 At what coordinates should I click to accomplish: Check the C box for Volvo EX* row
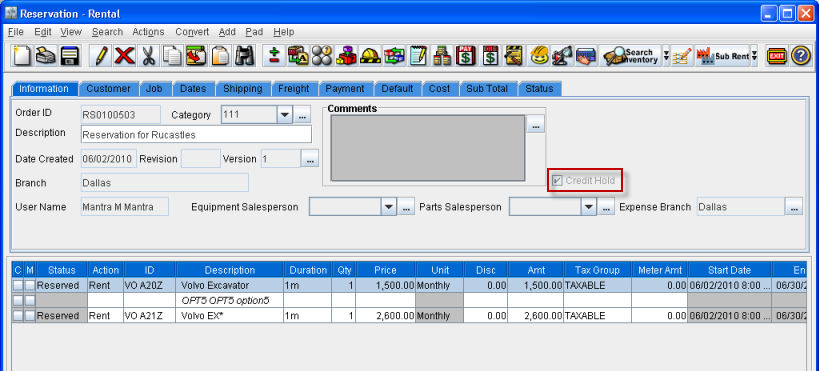pos(18,316)
